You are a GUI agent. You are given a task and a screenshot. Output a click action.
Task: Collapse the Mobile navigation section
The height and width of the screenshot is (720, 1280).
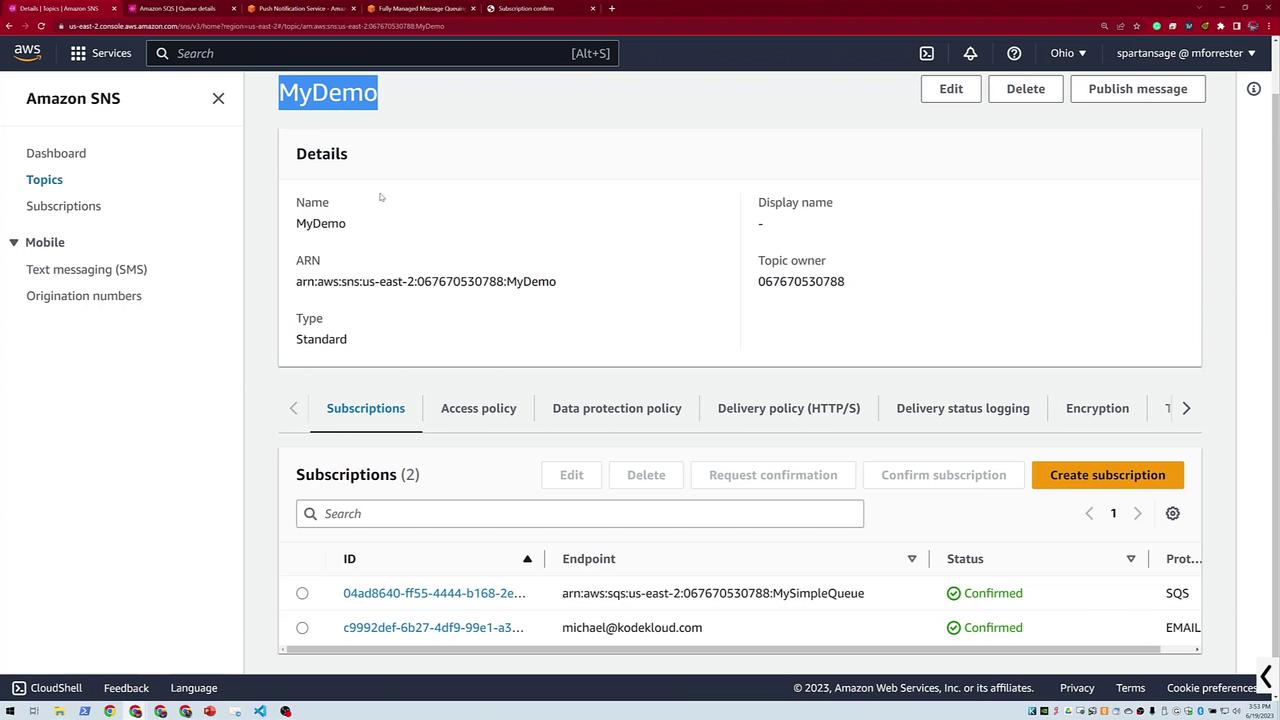pyautogui.click(x=14, y=243)
